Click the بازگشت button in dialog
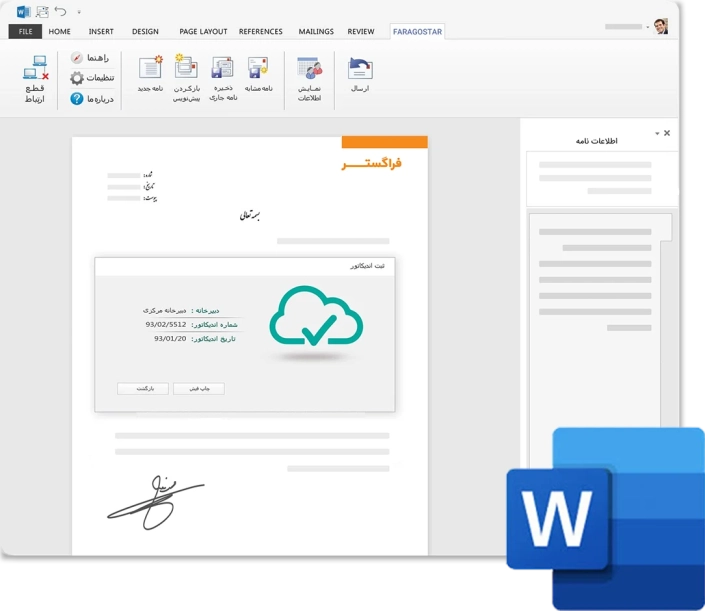 [143, 388]
